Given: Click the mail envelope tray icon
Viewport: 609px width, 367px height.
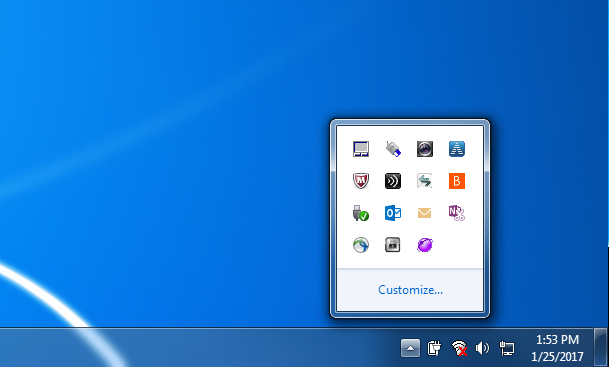Looking at the screenshot, I should click(x=425, y=213).
